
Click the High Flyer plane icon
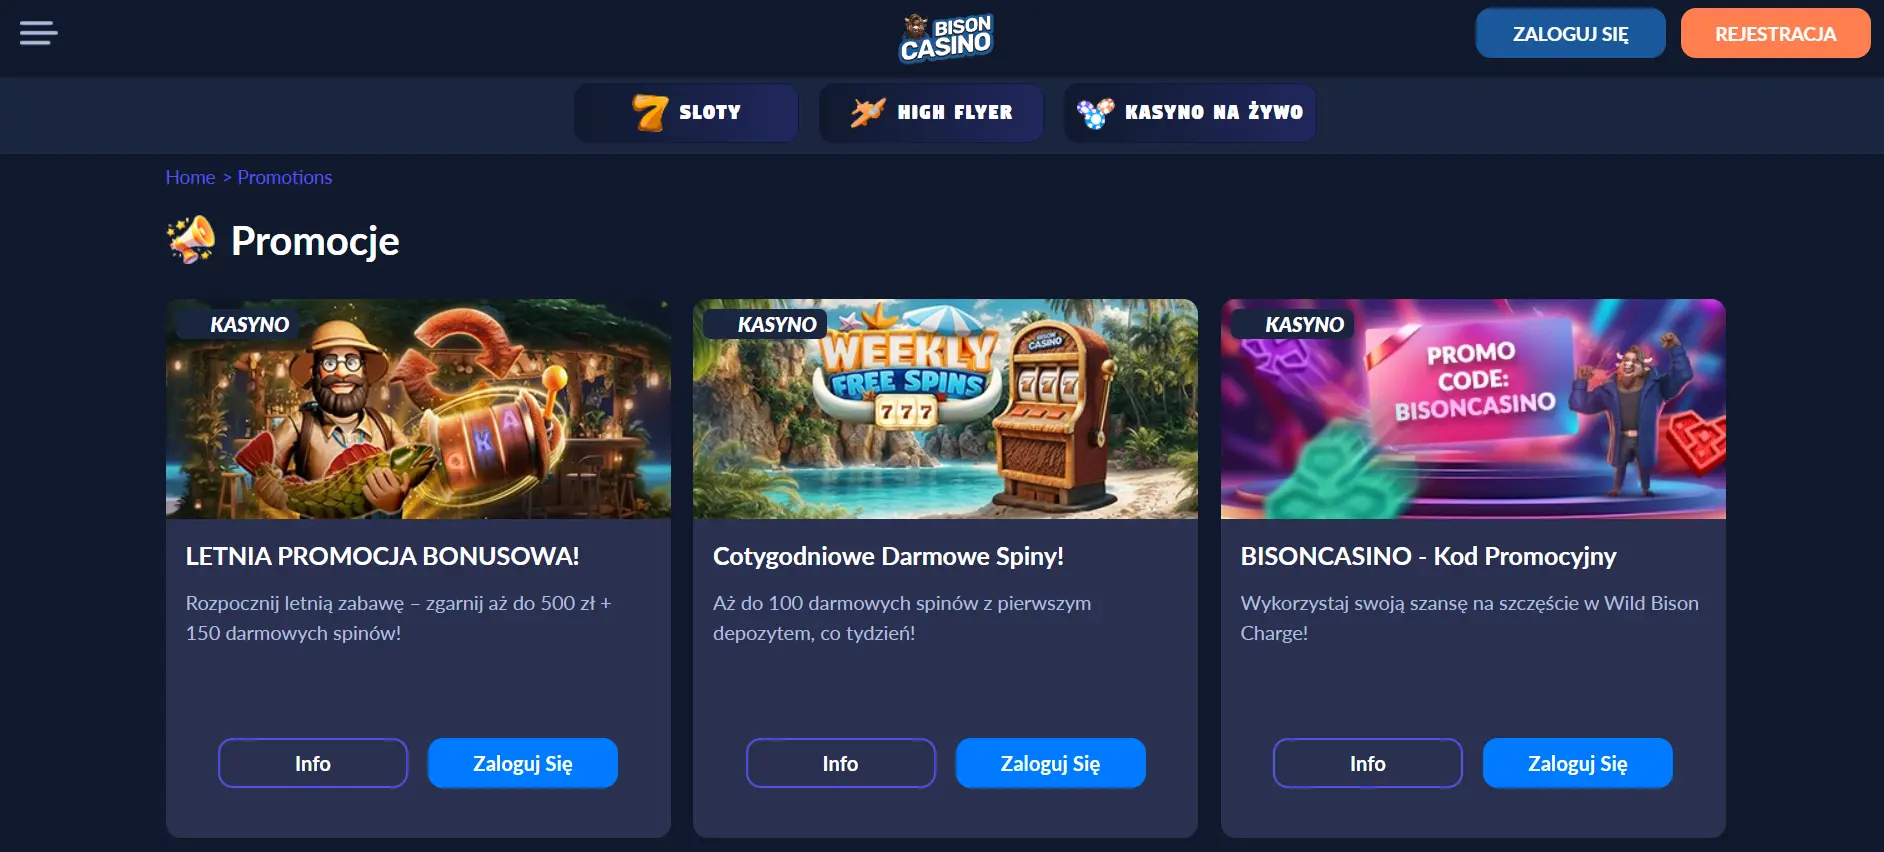[x=868, y=112]
